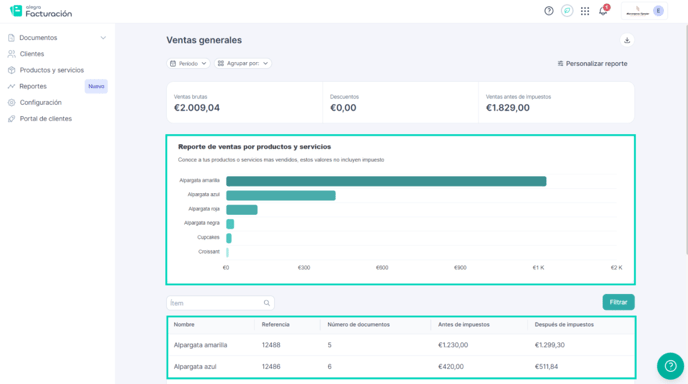Image resolution: width=688 pixels, height=384 pixels.
Task: Click the search magnifier in Ítem field
Action: point(267,303)
